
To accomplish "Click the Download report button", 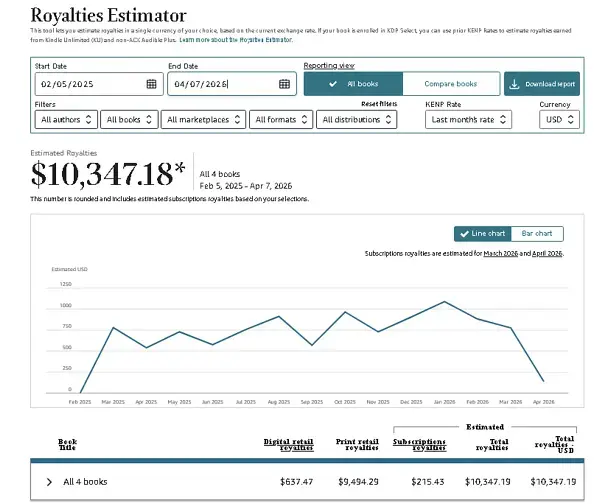I will click(x=542, y=84).
